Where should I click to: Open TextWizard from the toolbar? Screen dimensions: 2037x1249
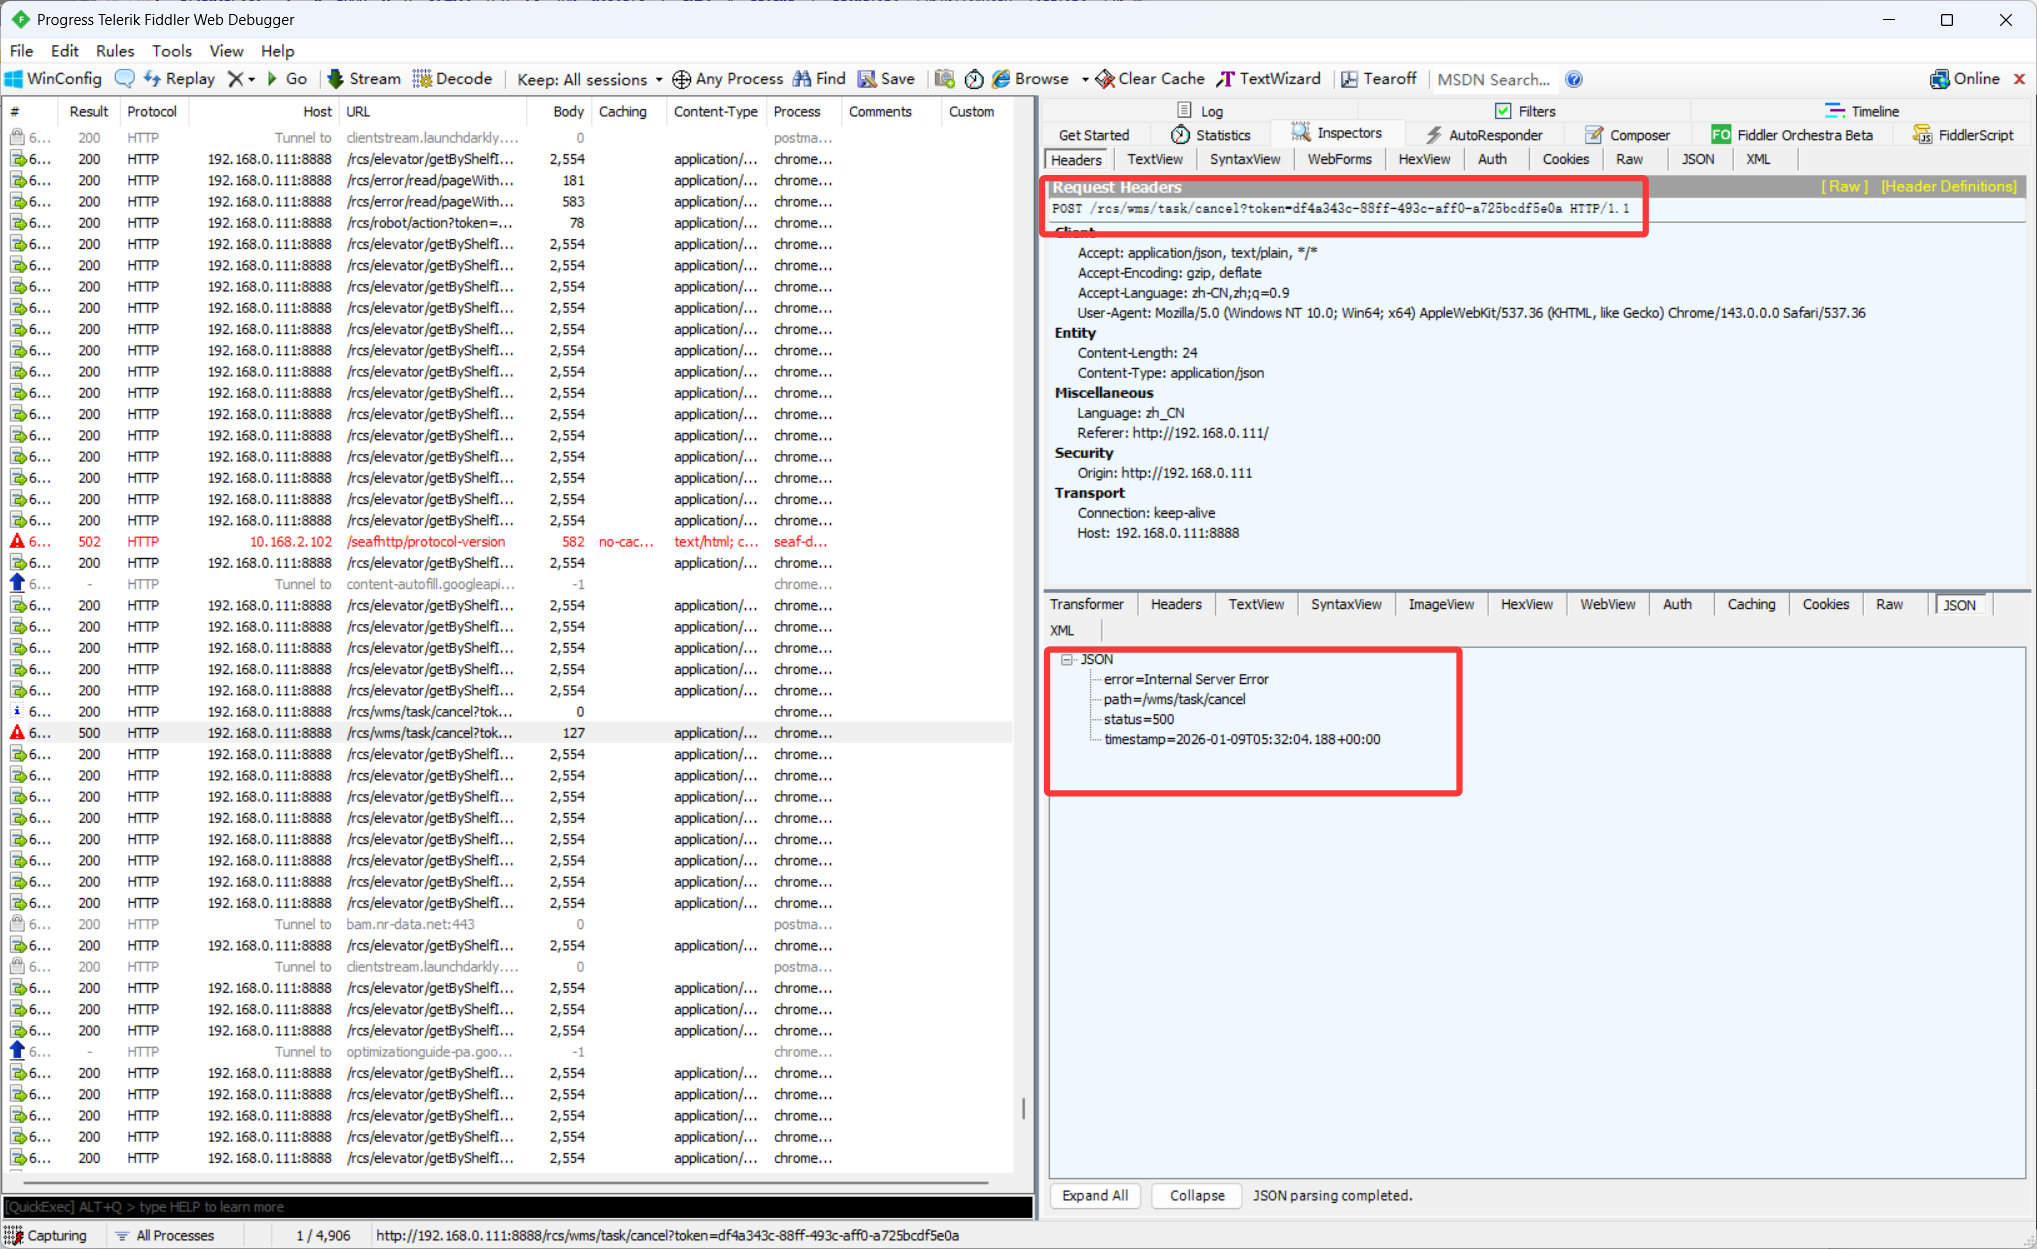point(1268,79)
